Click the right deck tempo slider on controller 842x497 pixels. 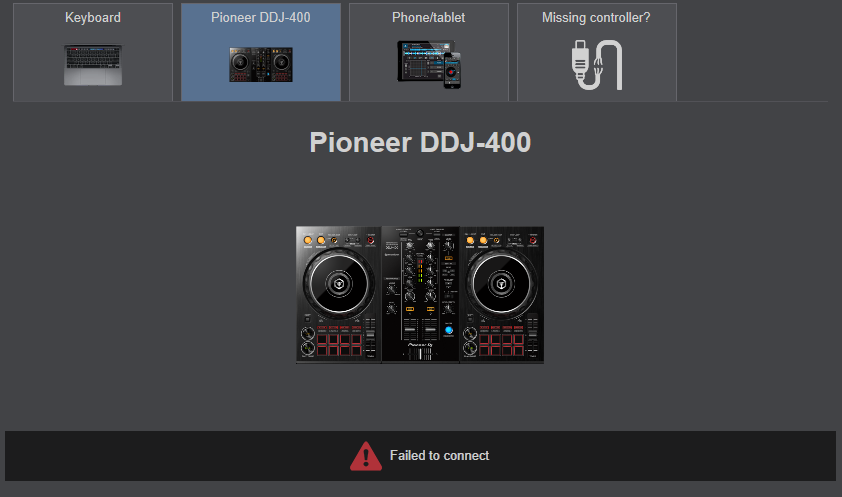tap(532, 335)
